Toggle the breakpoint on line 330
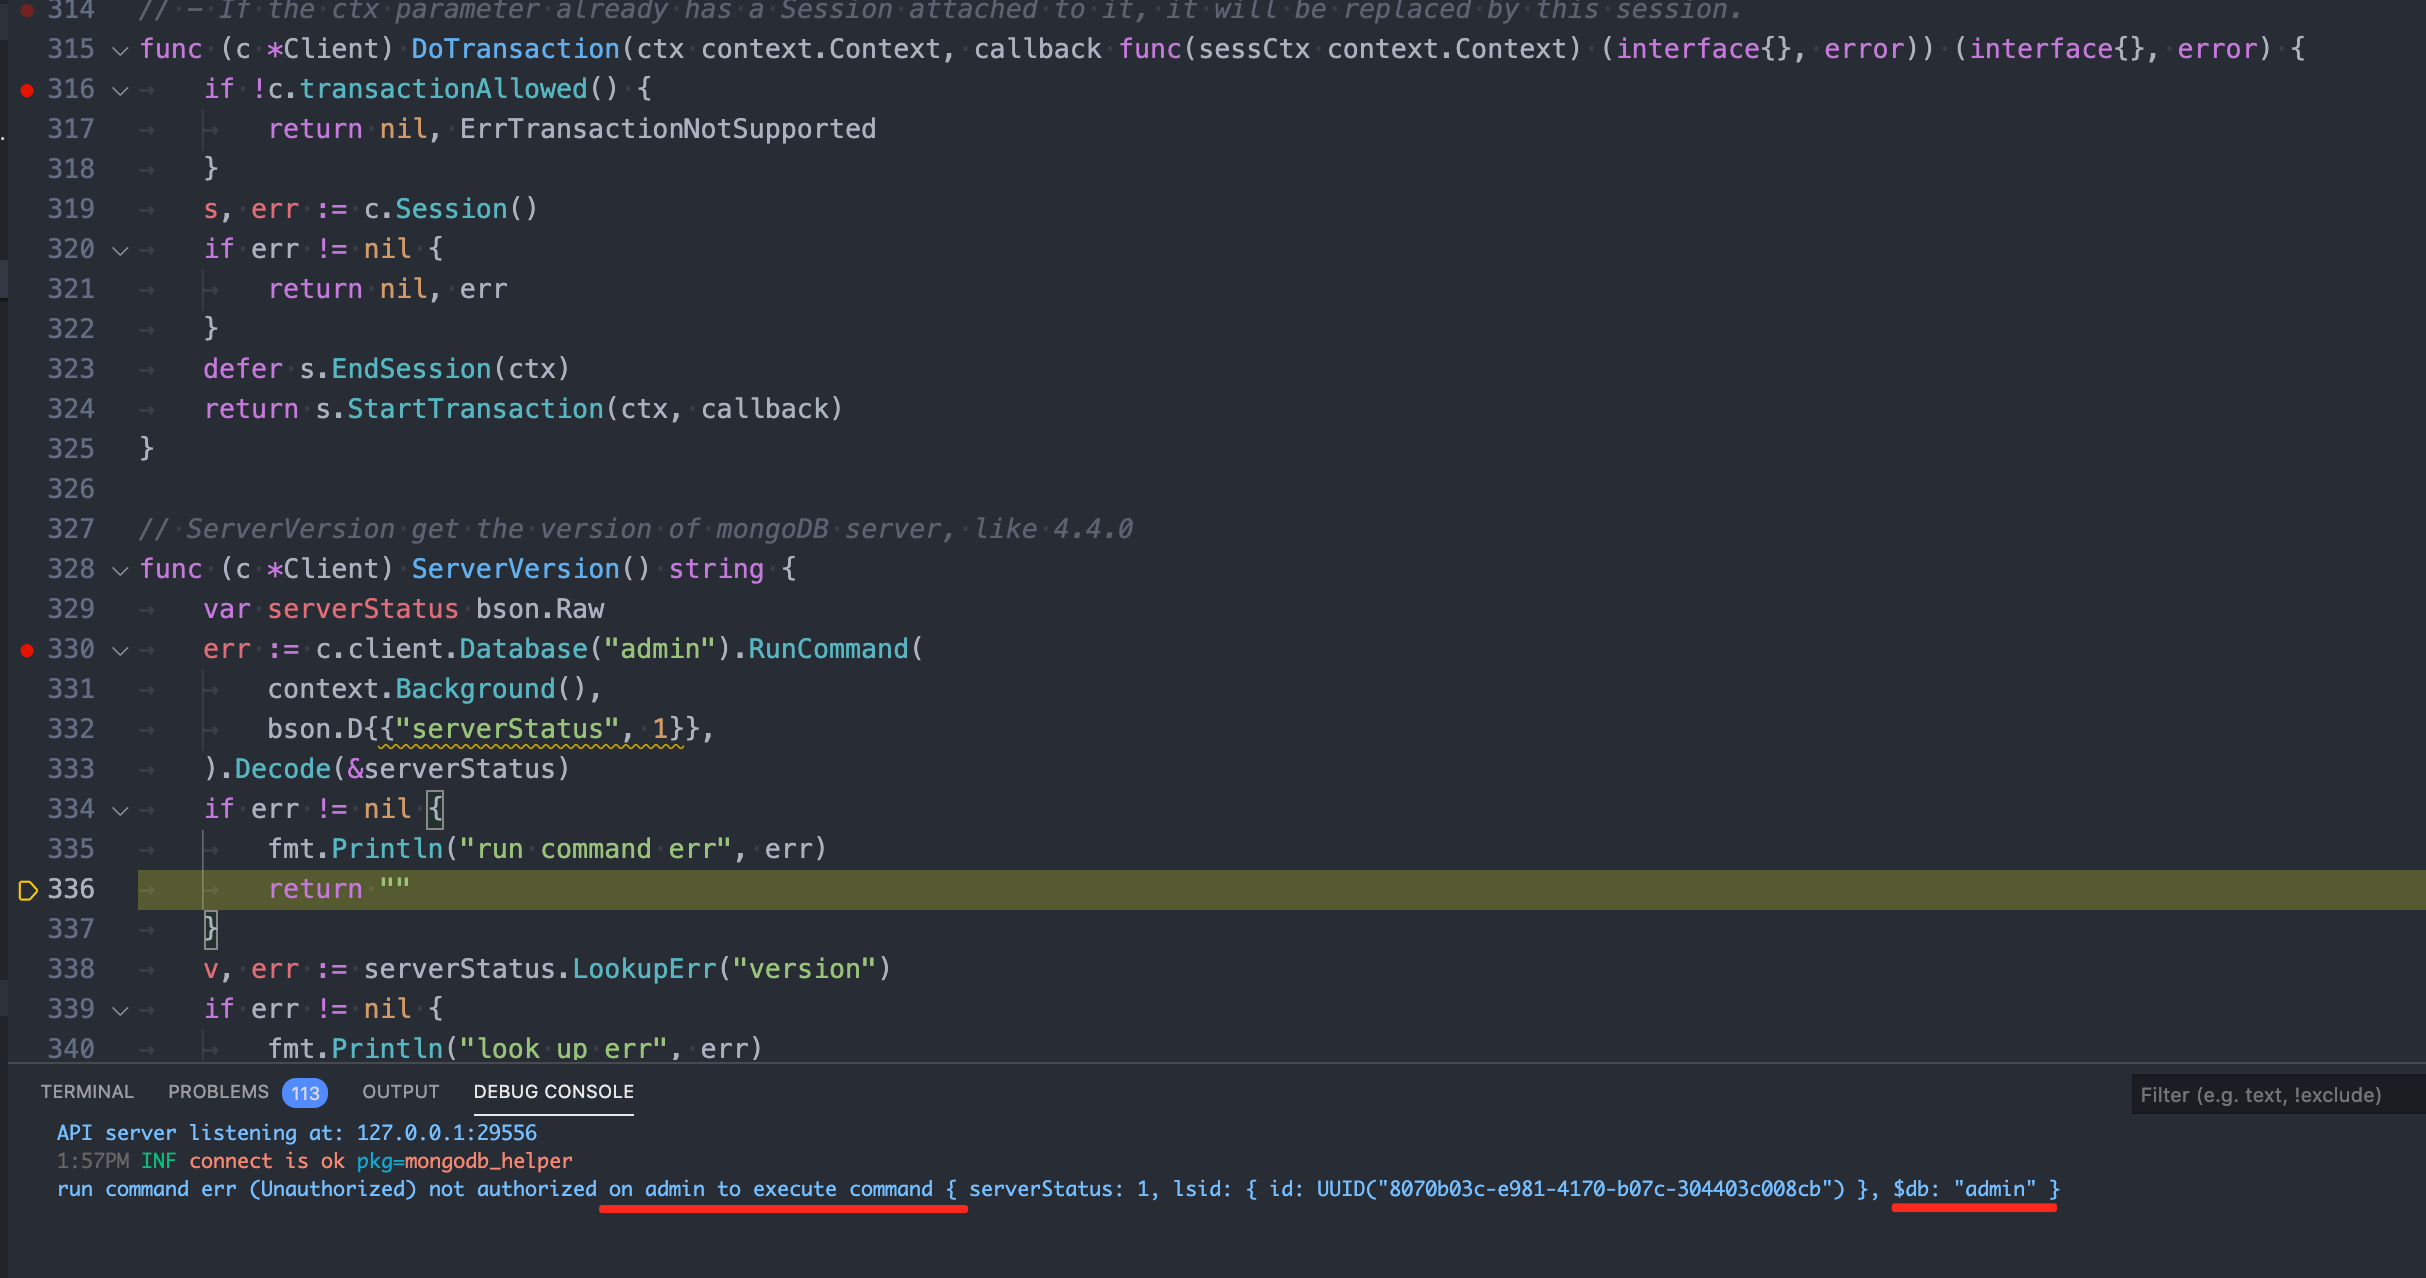 coord(27,650)
